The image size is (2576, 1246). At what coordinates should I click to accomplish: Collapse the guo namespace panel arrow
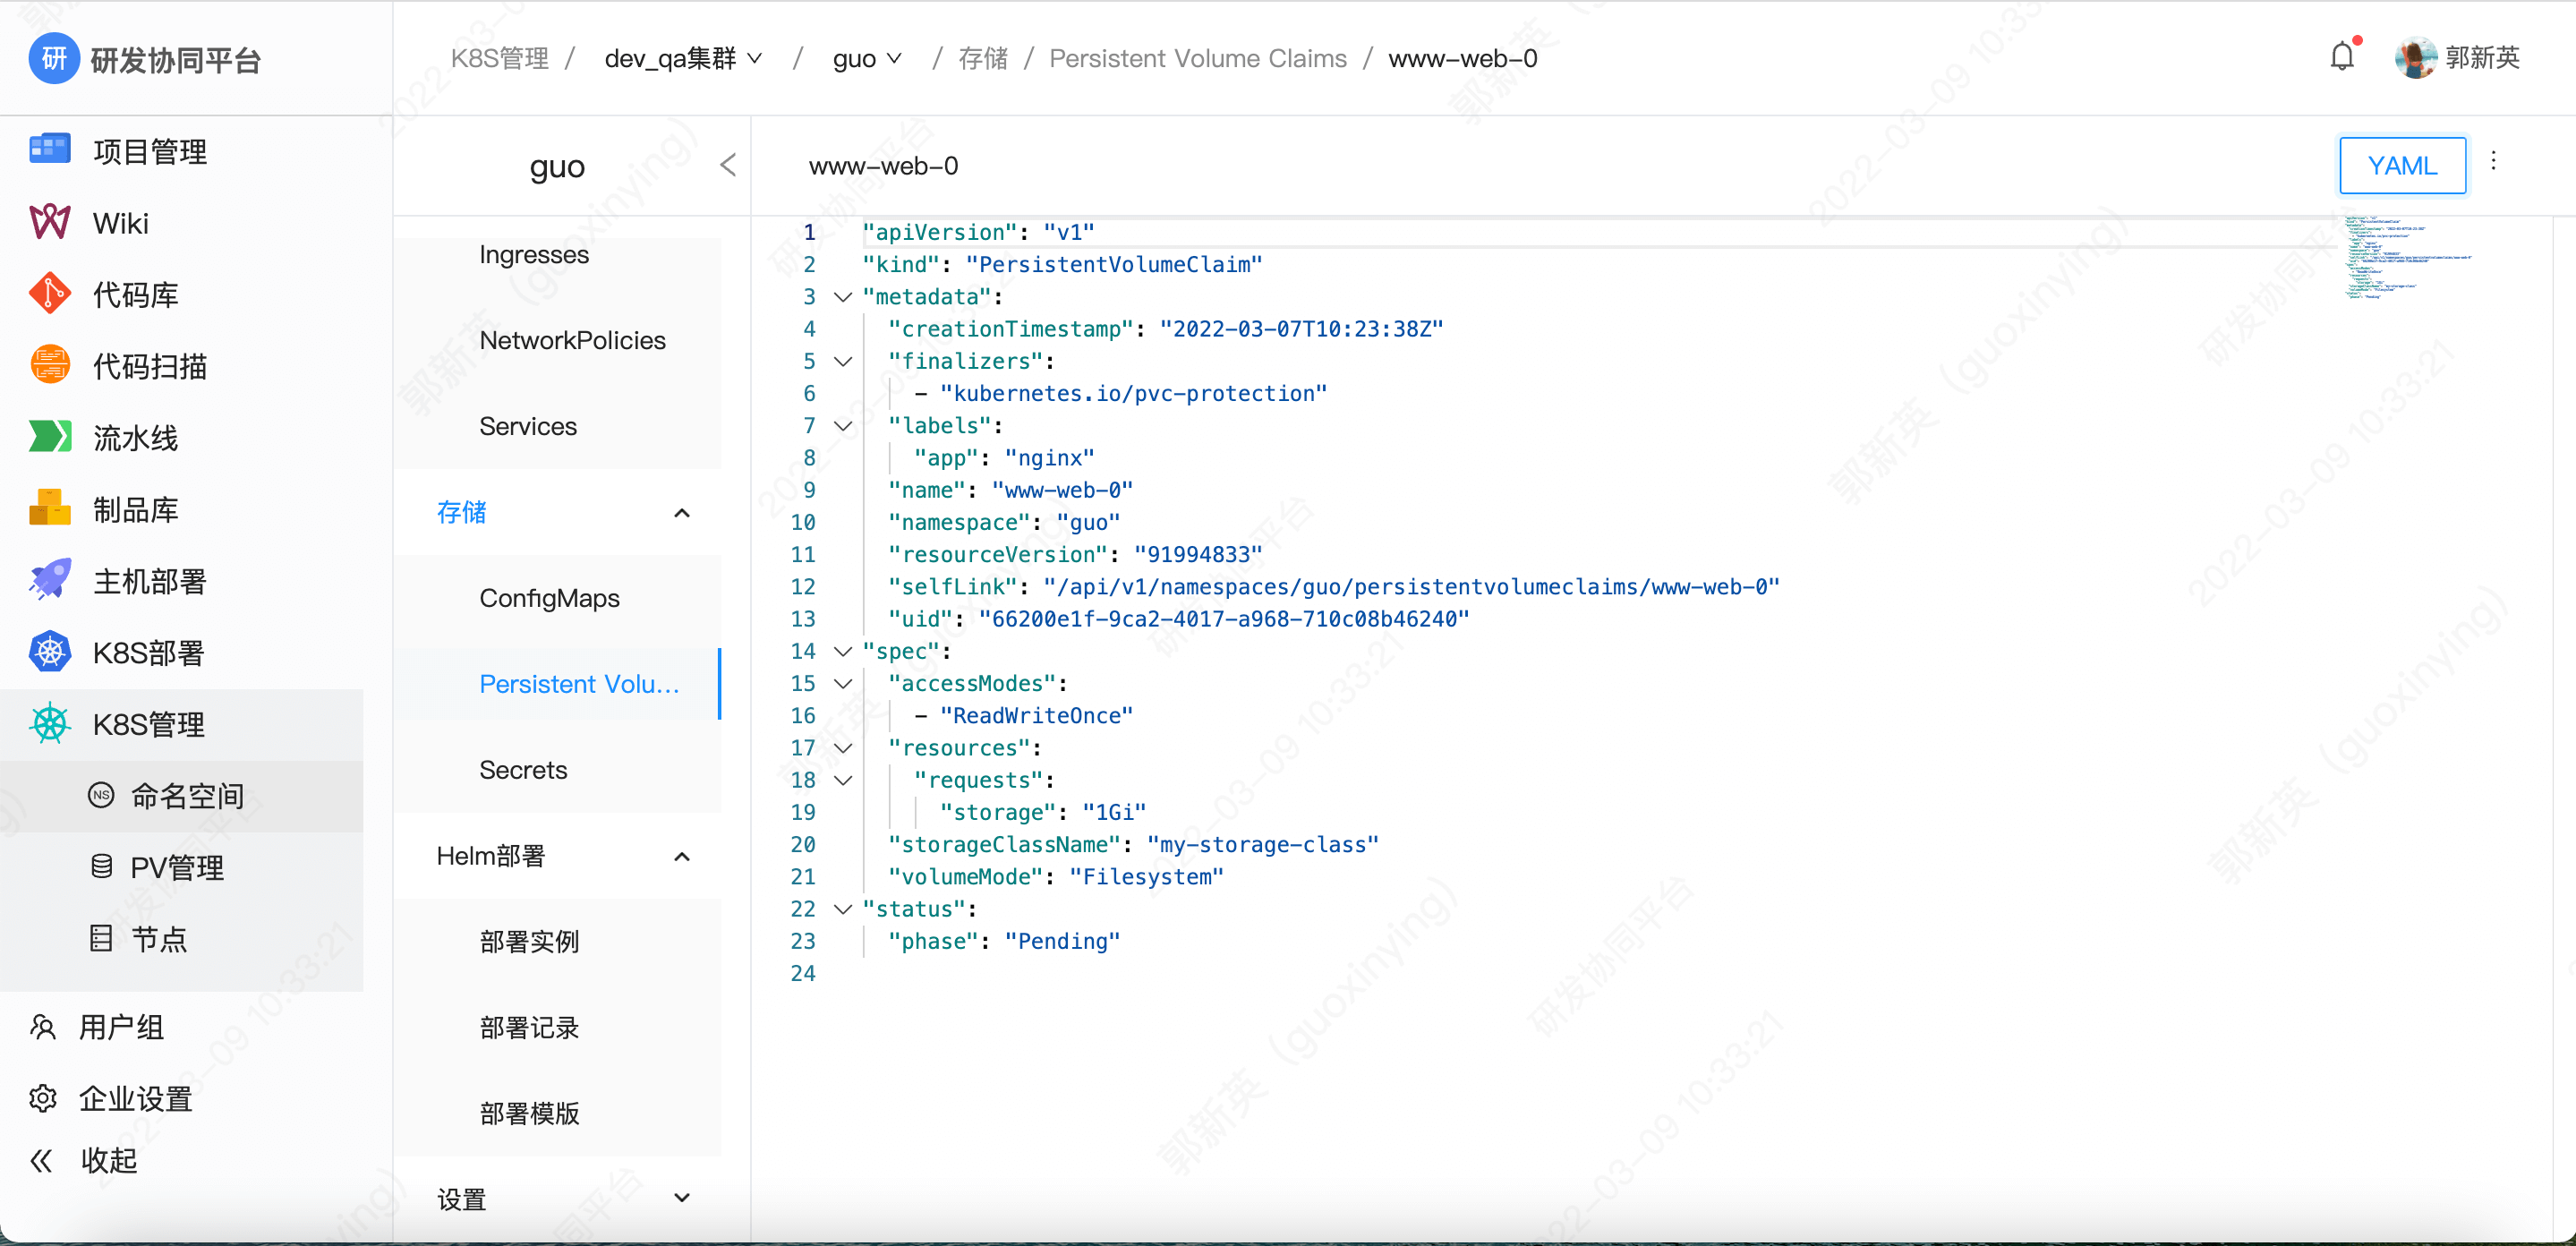(728, 166)
